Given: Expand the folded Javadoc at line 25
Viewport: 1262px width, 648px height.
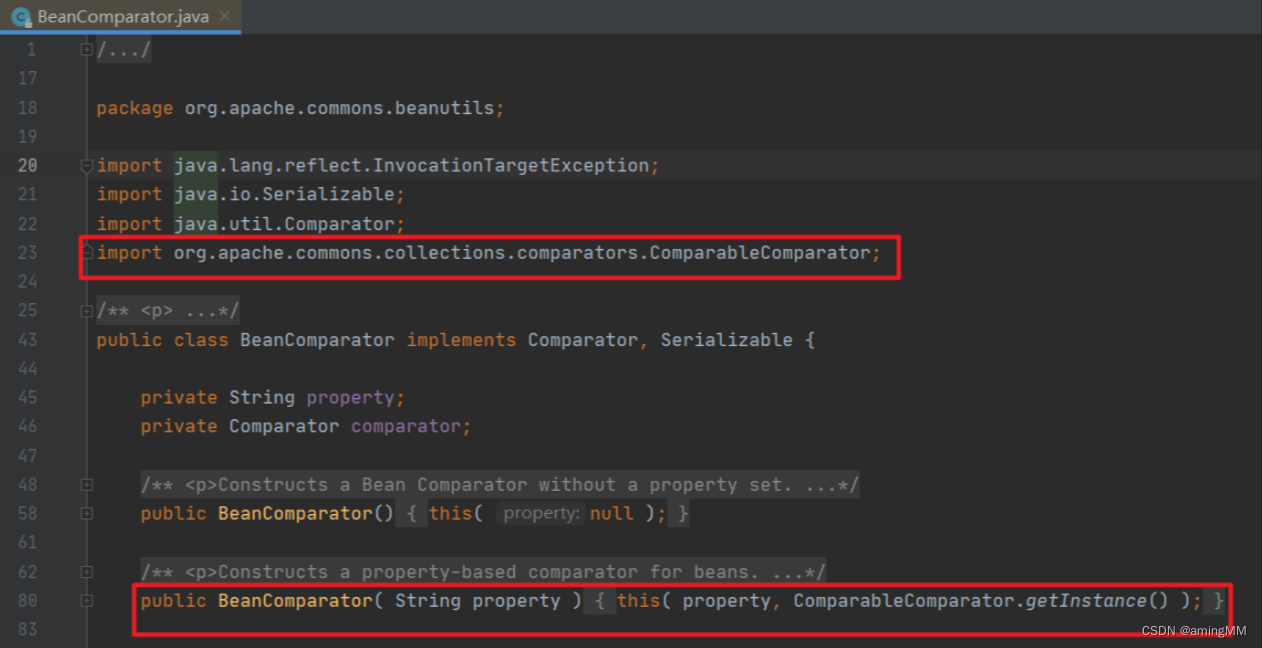Looking at the screenshot, I should [87, 311].
